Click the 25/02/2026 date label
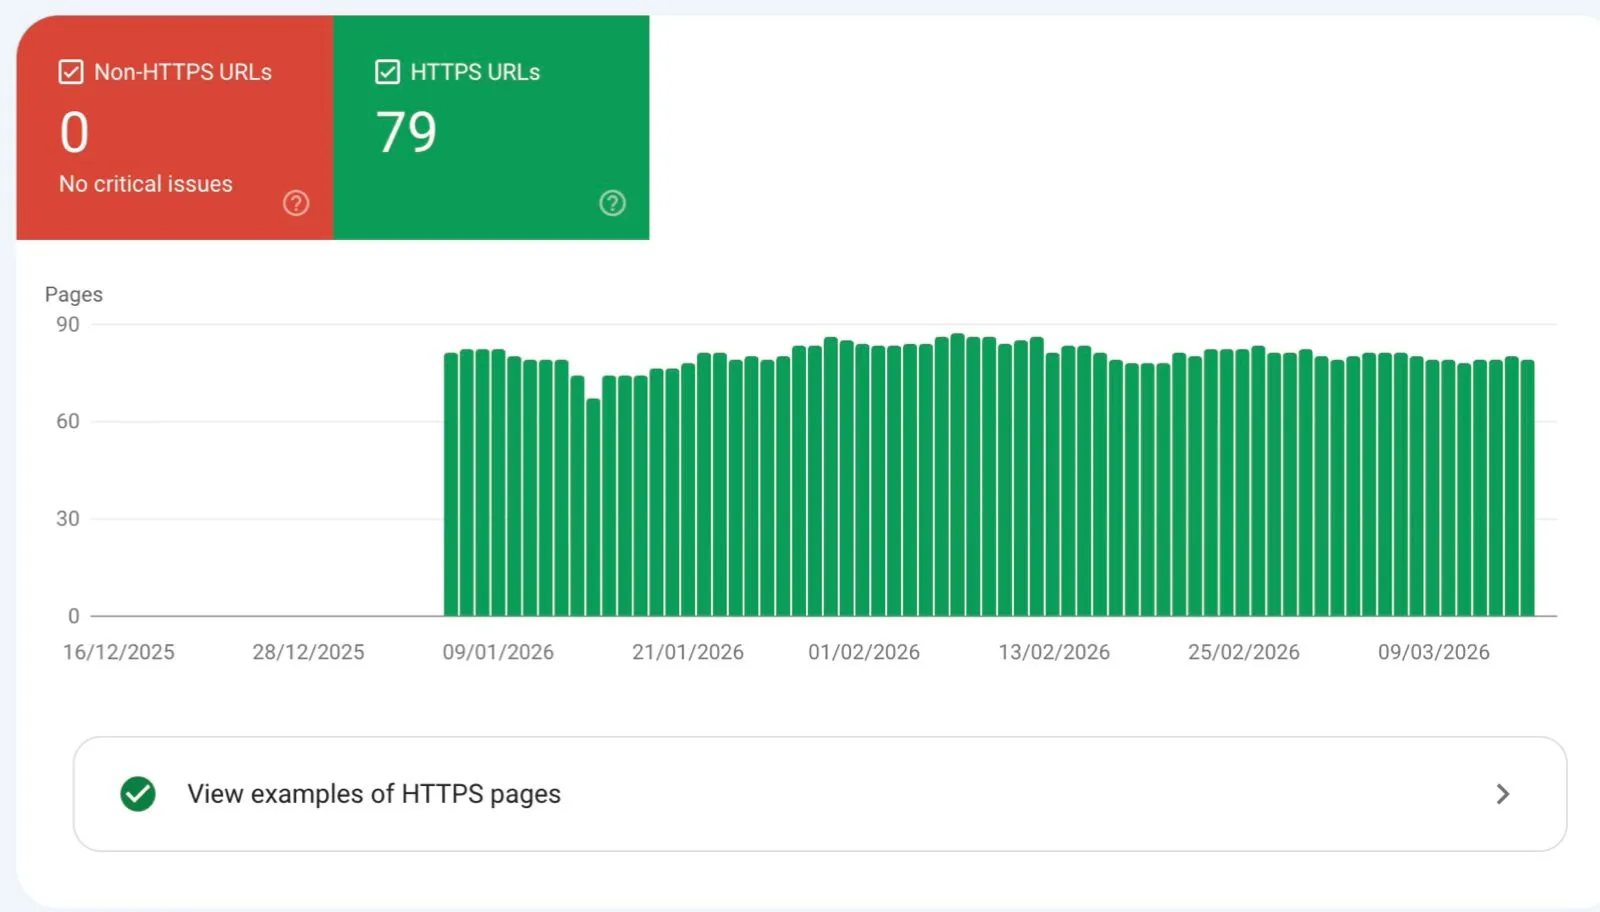Viewport: 1600px width, 912px height. point(1244,652)
